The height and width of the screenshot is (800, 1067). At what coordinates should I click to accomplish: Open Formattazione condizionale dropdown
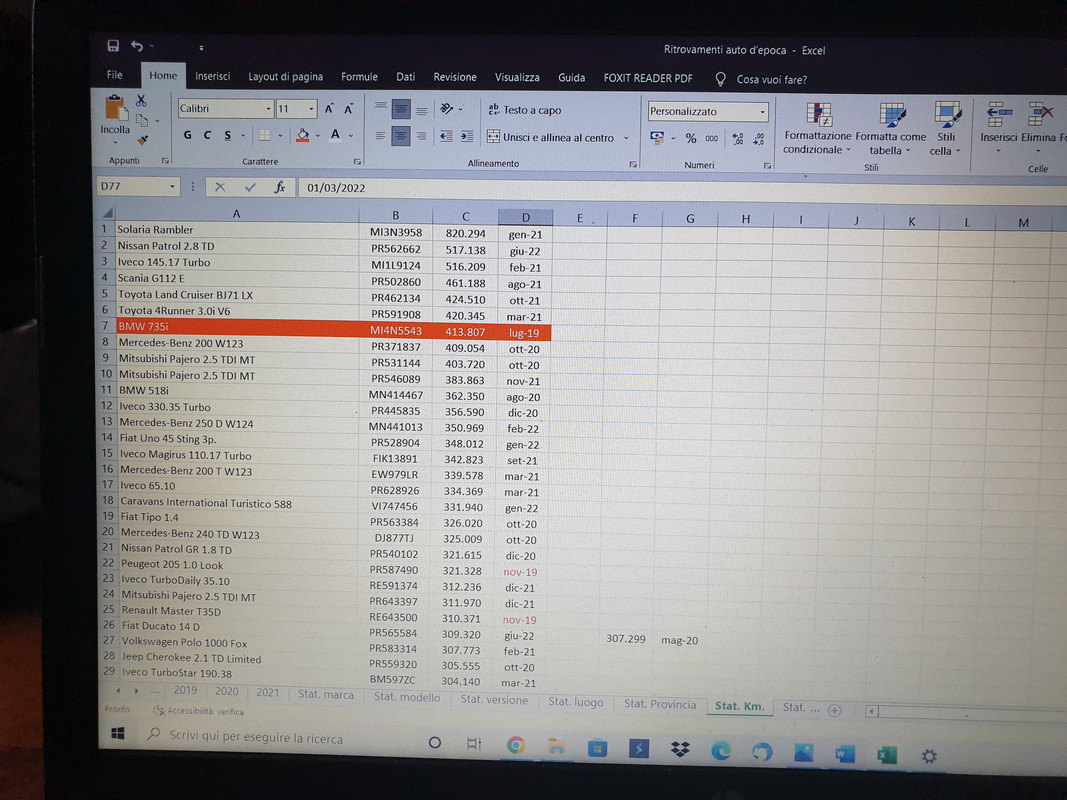tap(817, 129)
